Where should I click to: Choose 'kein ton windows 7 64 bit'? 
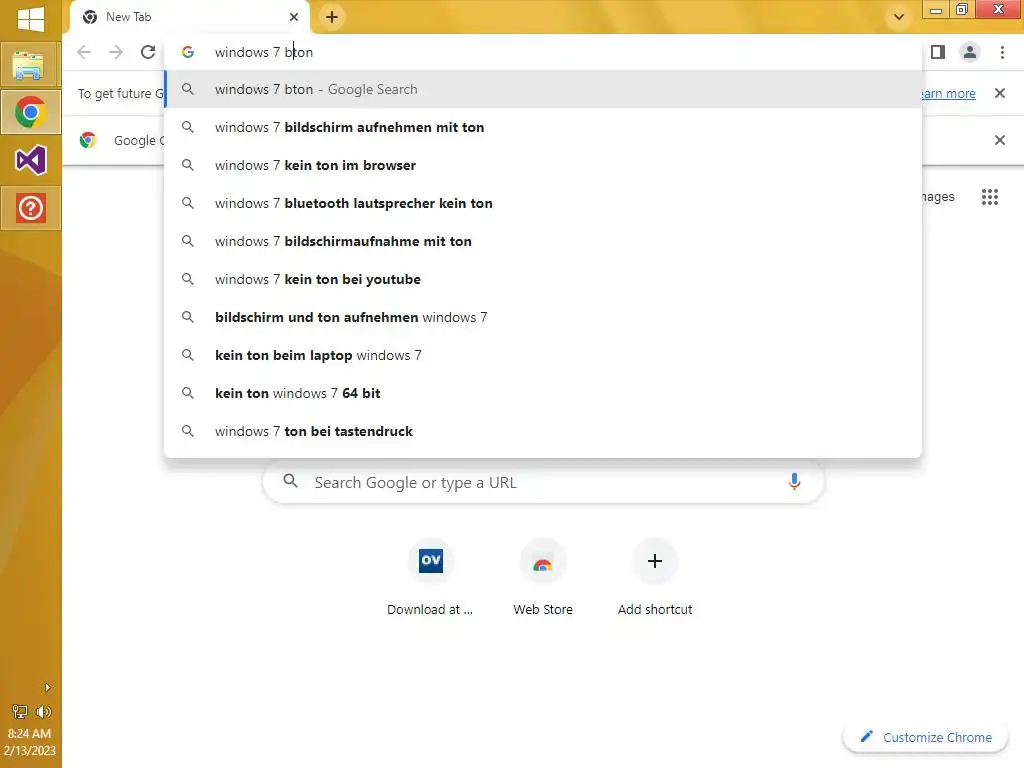pos(543,393)
